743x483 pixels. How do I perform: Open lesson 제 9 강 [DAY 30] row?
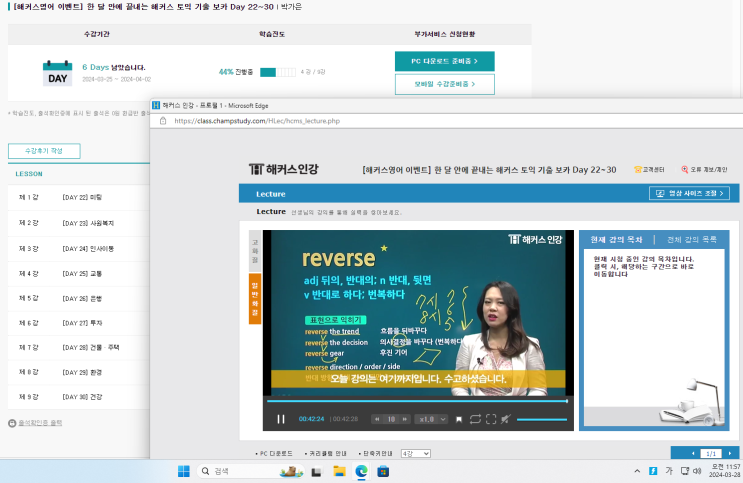tap(79, 397)
